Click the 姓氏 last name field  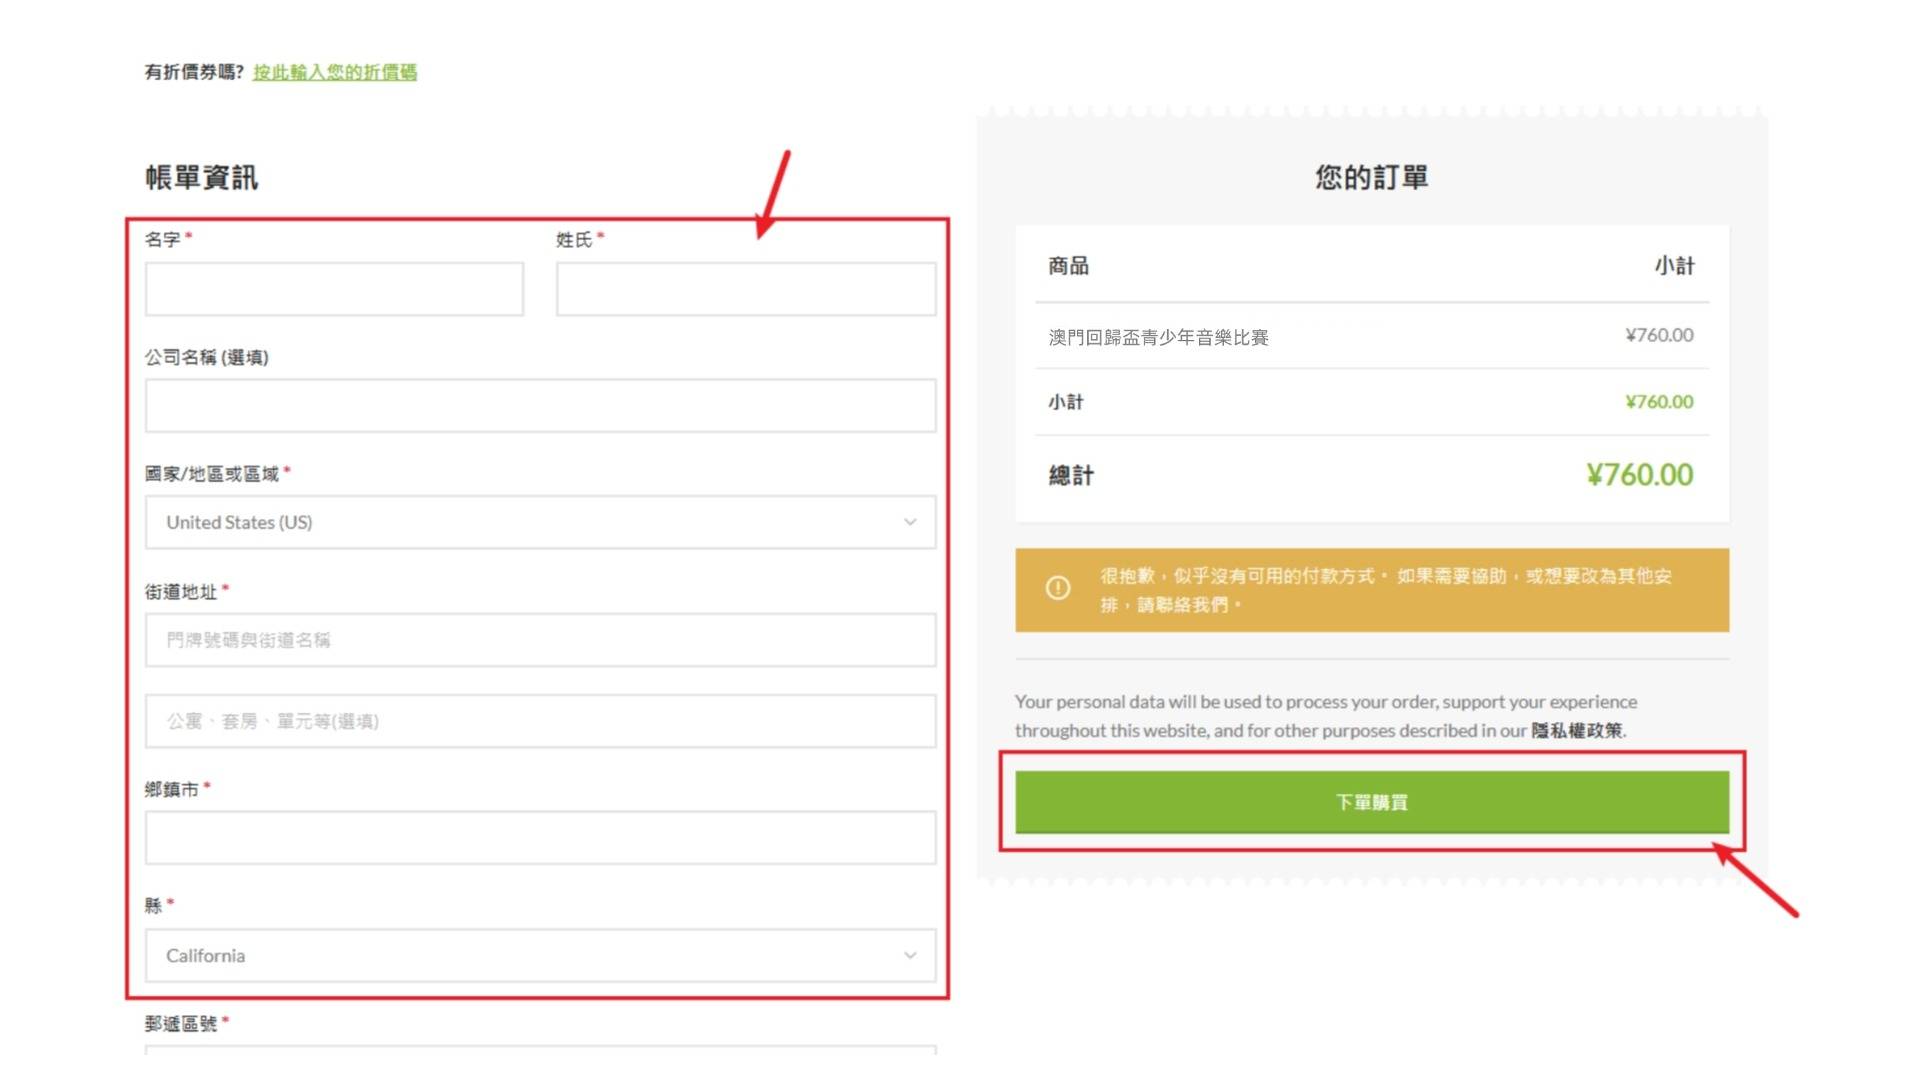(x=746, y=289)
